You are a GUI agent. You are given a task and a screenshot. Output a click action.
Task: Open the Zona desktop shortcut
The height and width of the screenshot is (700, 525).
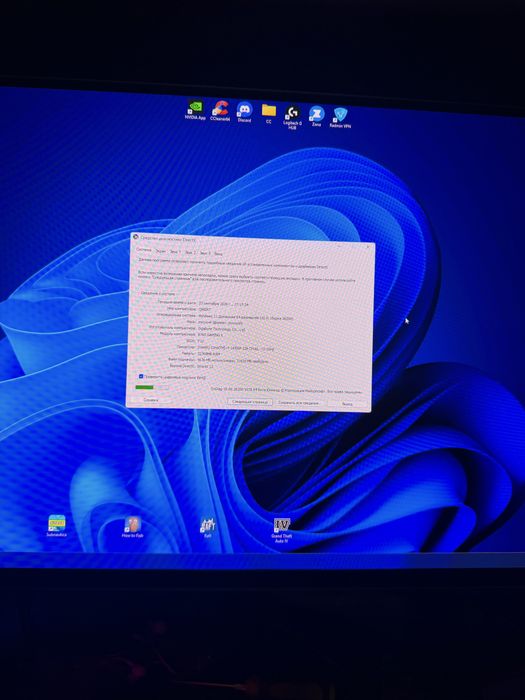tap(317, 116)
